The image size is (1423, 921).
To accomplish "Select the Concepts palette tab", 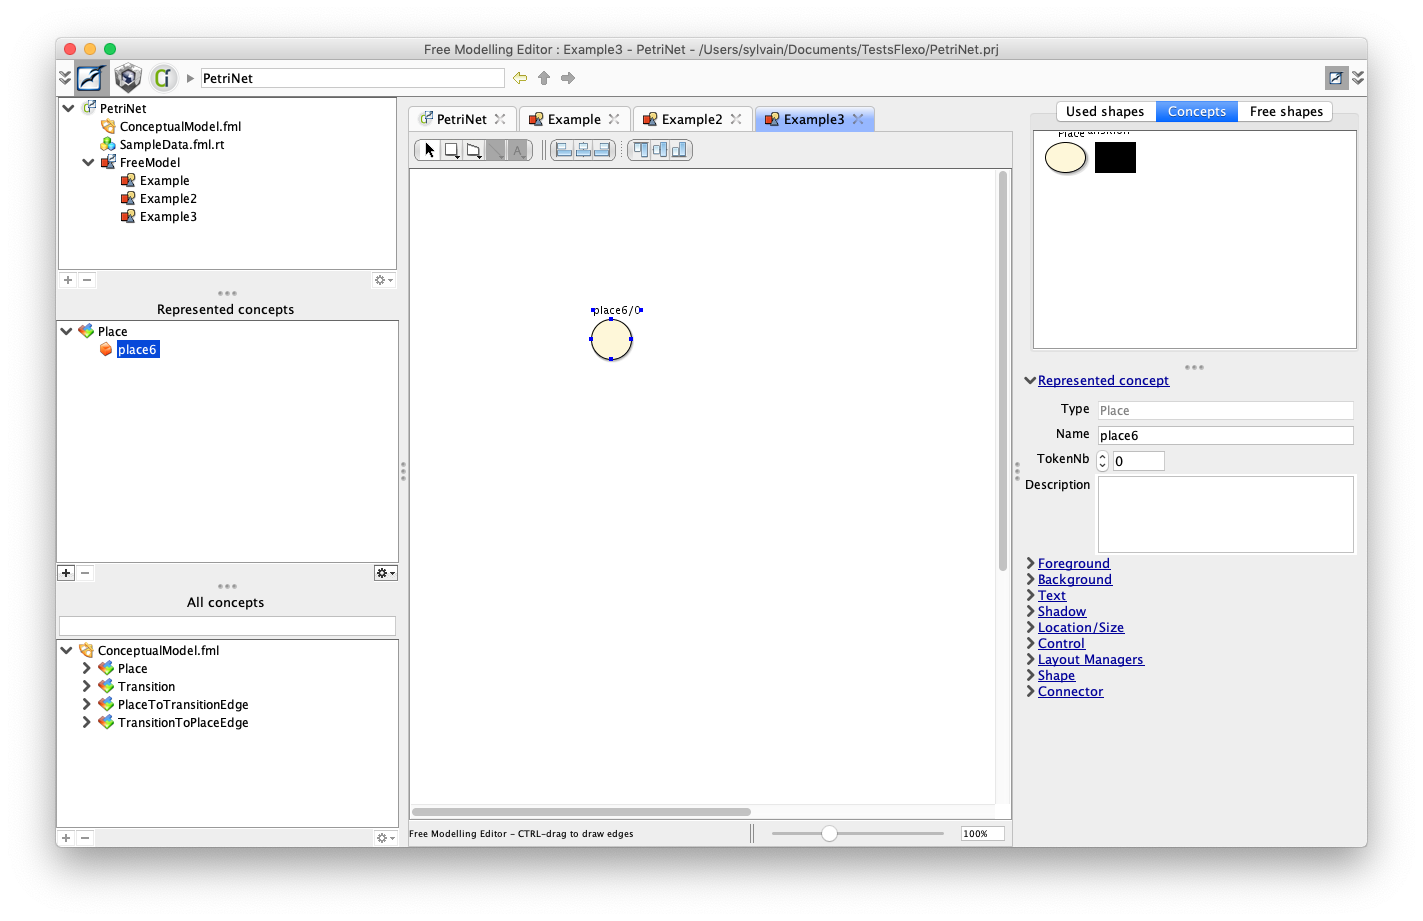I will coord(1197,112).
